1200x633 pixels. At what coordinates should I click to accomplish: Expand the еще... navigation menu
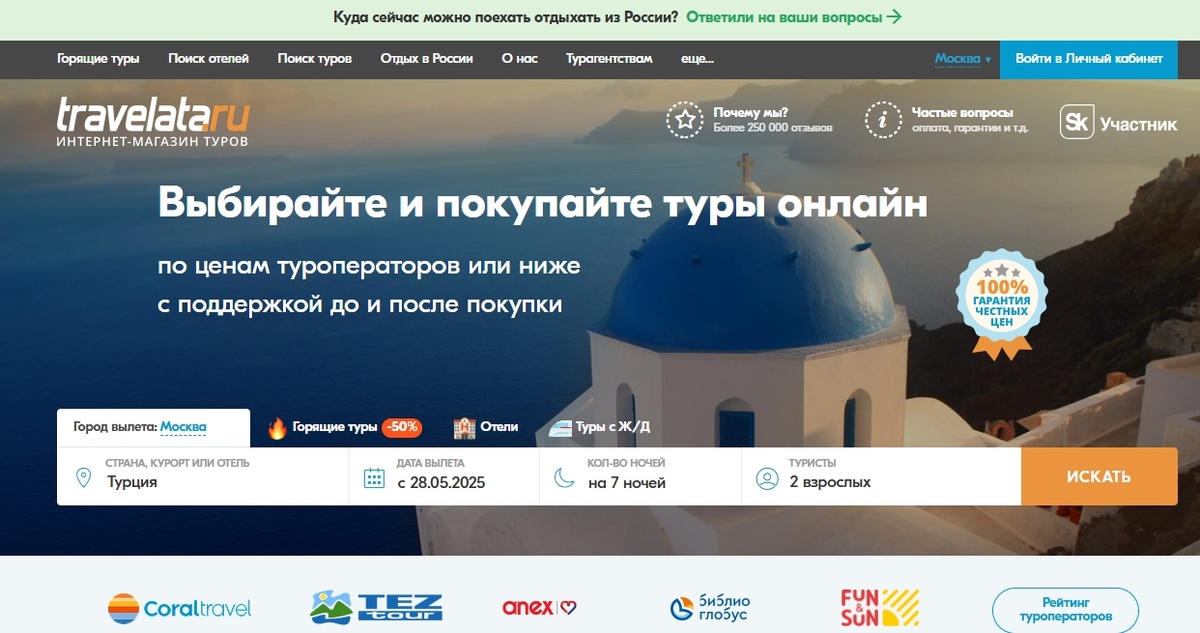click(697, 59)
